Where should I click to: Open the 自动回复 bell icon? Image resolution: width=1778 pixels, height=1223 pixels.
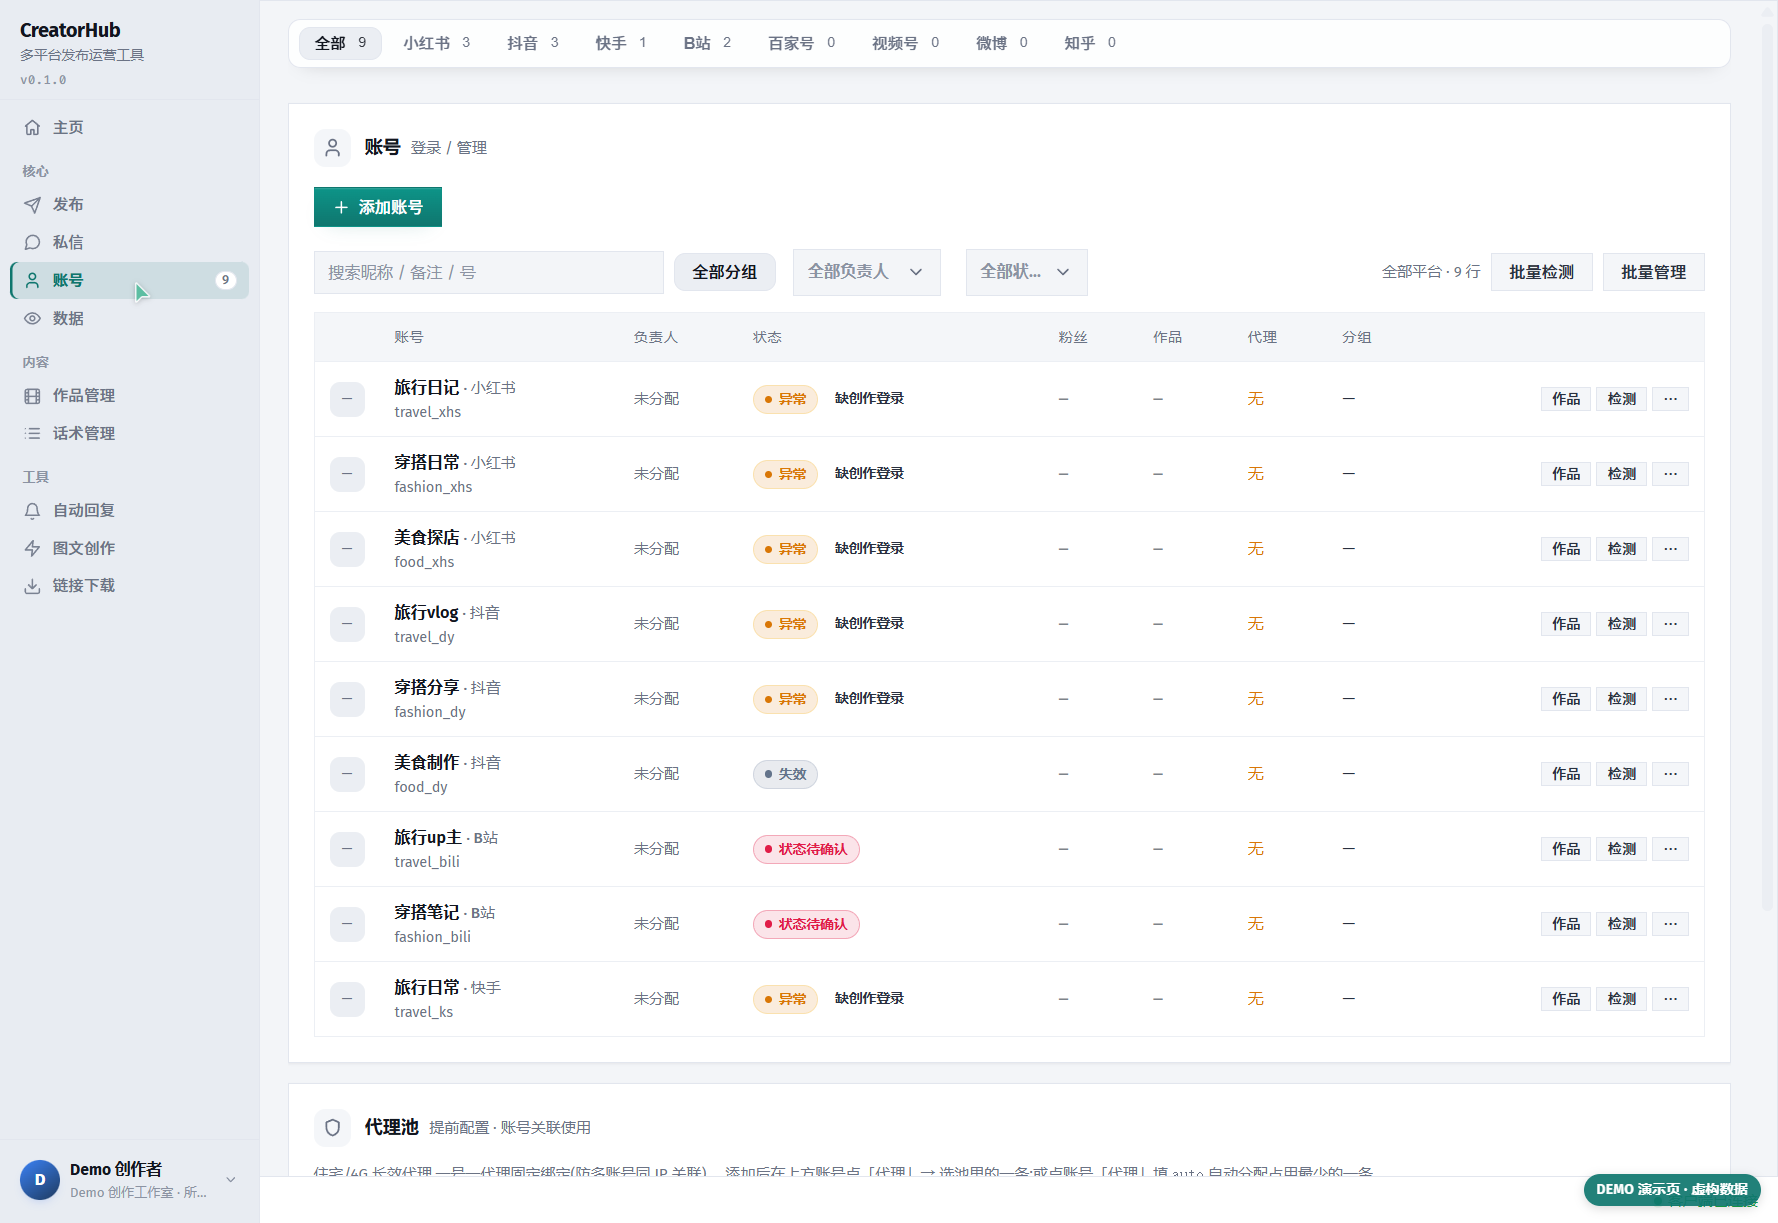point(32,511)
